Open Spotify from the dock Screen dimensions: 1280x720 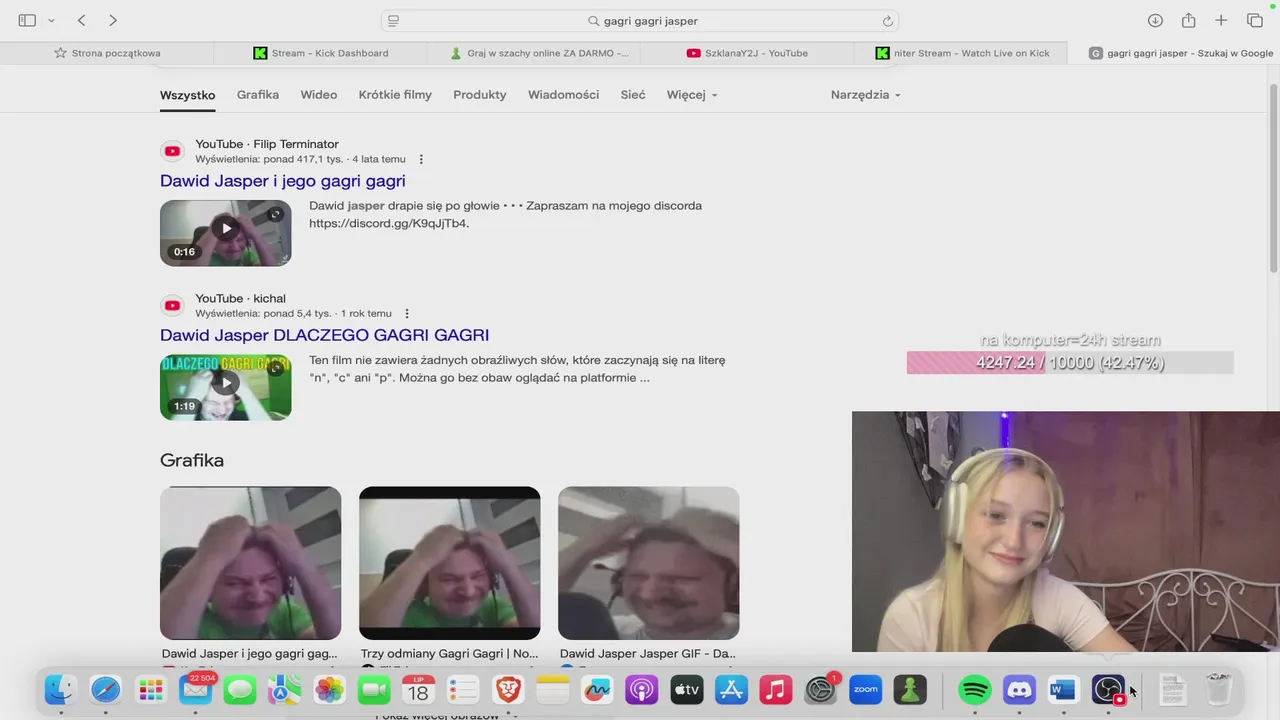(x=974, y=689)
